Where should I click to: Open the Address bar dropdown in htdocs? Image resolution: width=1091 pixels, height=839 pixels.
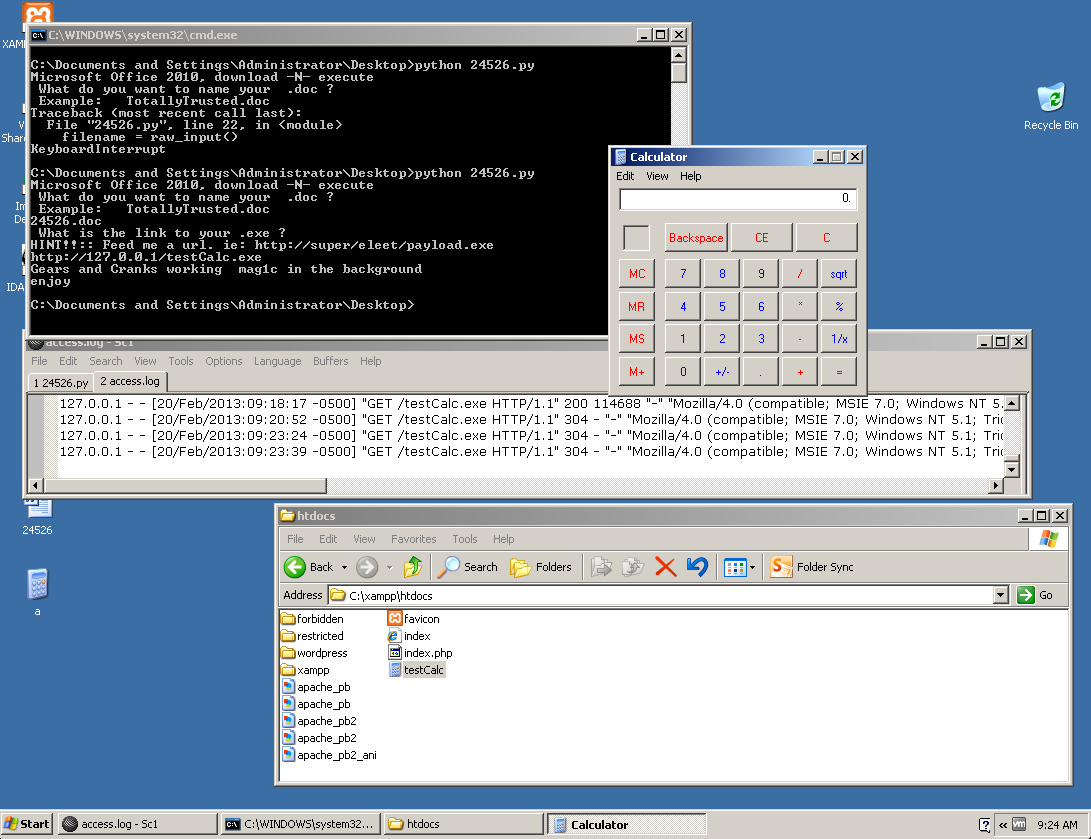coord(1001,595)
